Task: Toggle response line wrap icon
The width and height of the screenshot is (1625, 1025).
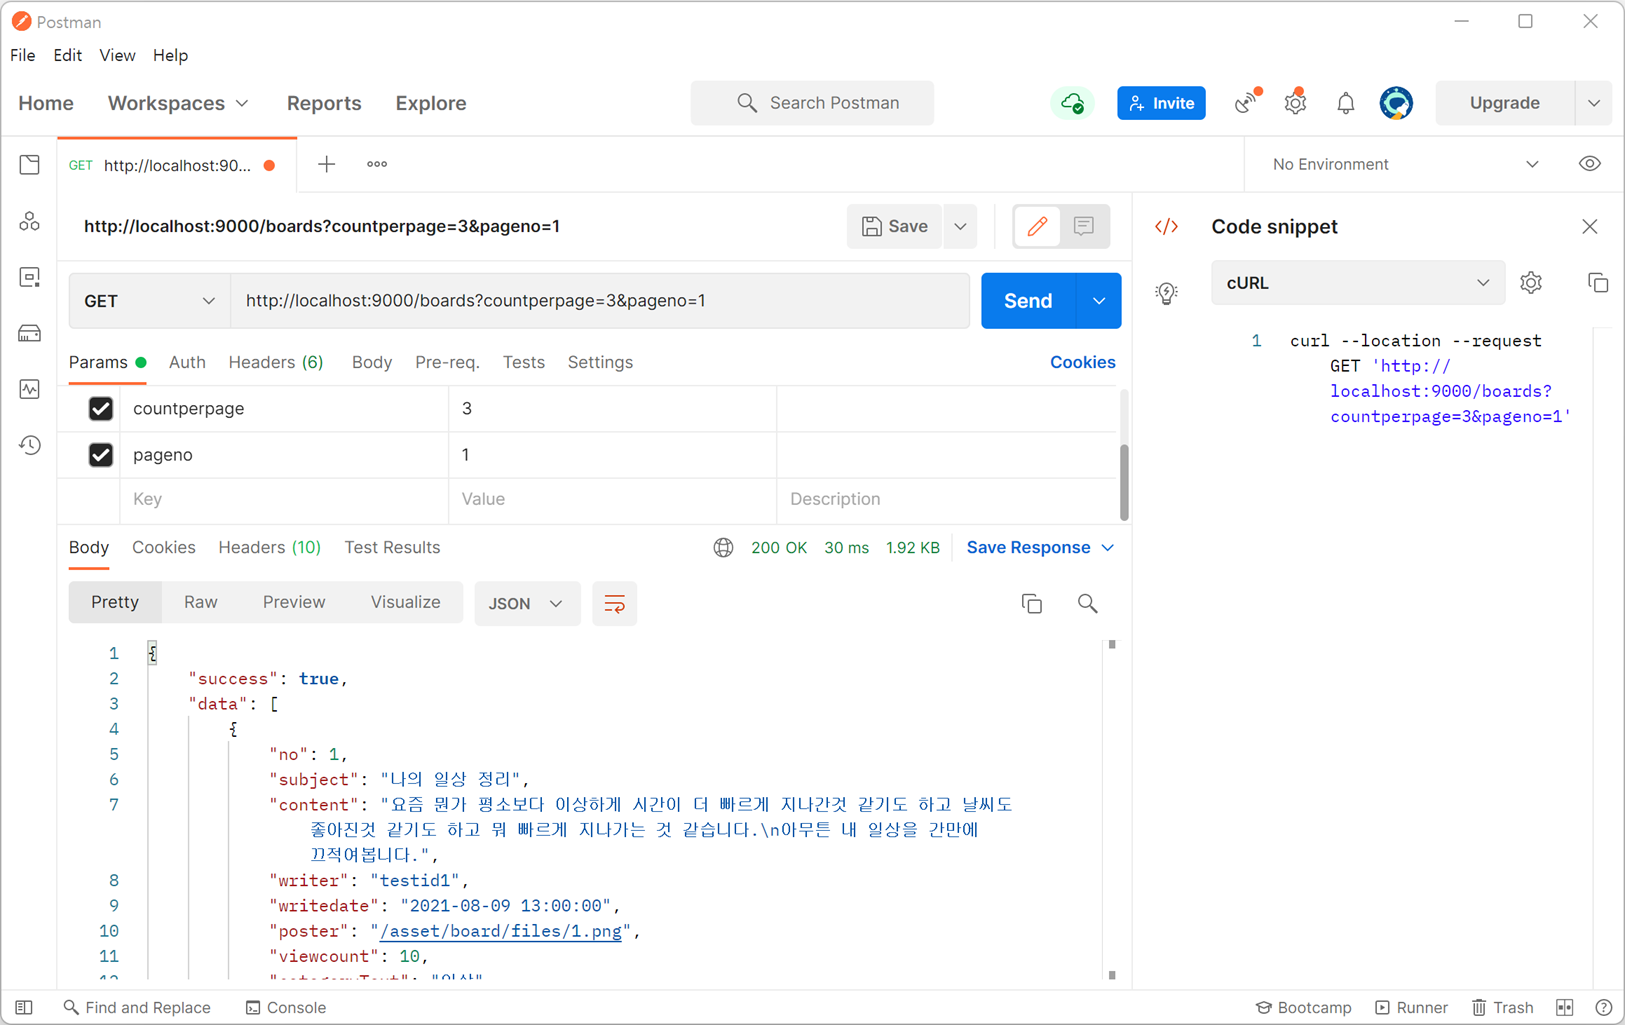Action: coord(615,603)
